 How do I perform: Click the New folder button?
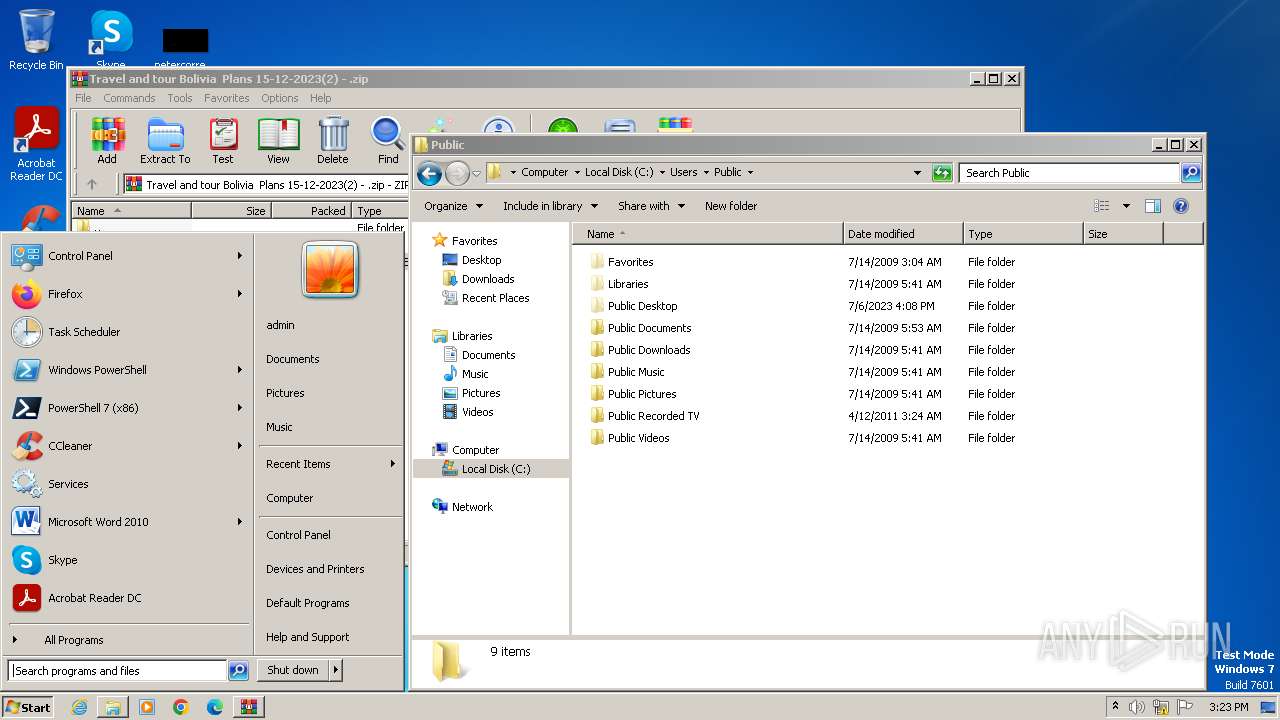[731, 206]
